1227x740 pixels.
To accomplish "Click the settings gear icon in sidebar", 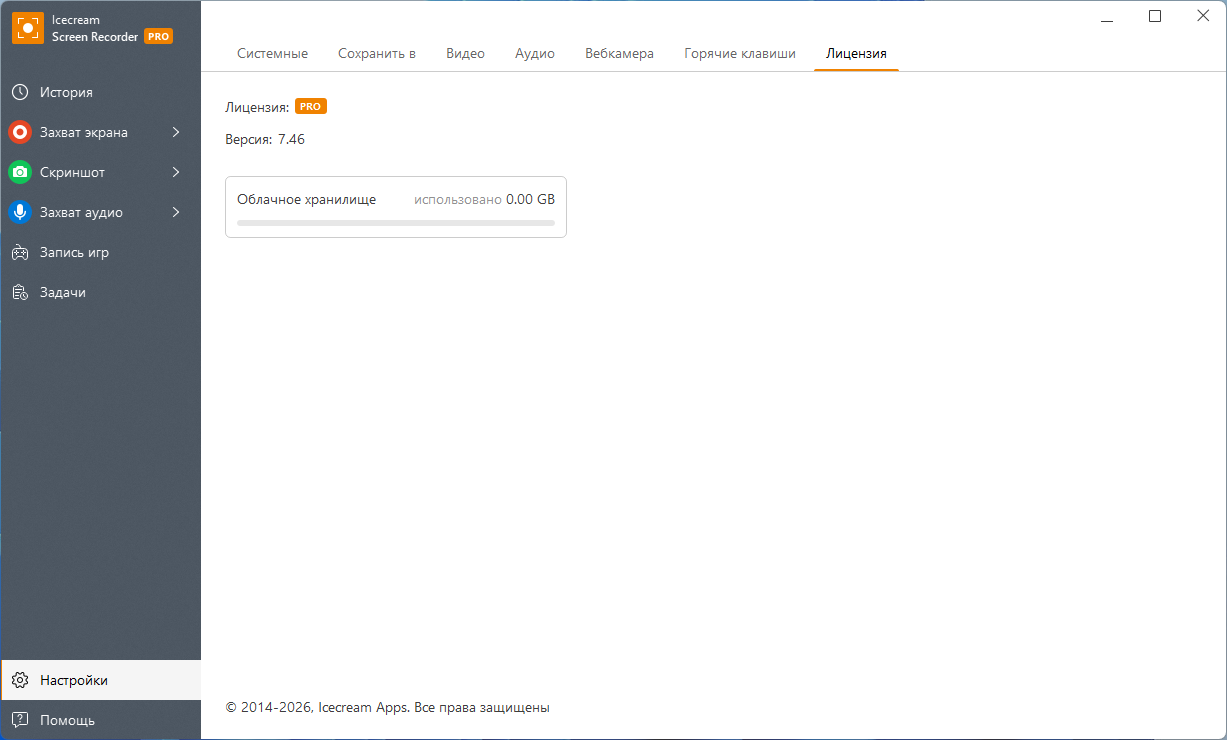I will pos(20,680).
